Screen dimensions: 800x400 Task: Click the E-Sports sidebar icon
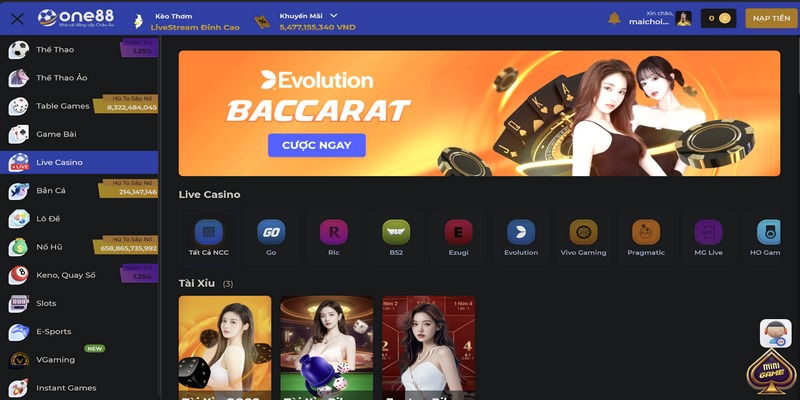pyautogui.click(x=18, y=332)
